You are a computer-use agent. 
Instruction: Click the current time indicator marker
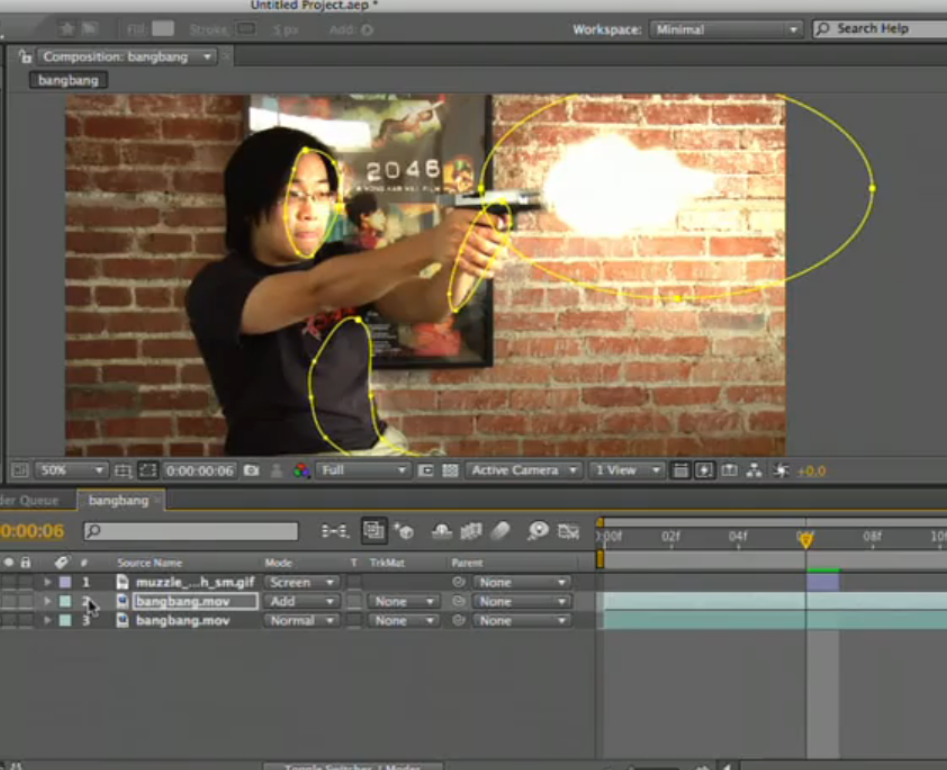pyautogui.click(x=806, y=539)
